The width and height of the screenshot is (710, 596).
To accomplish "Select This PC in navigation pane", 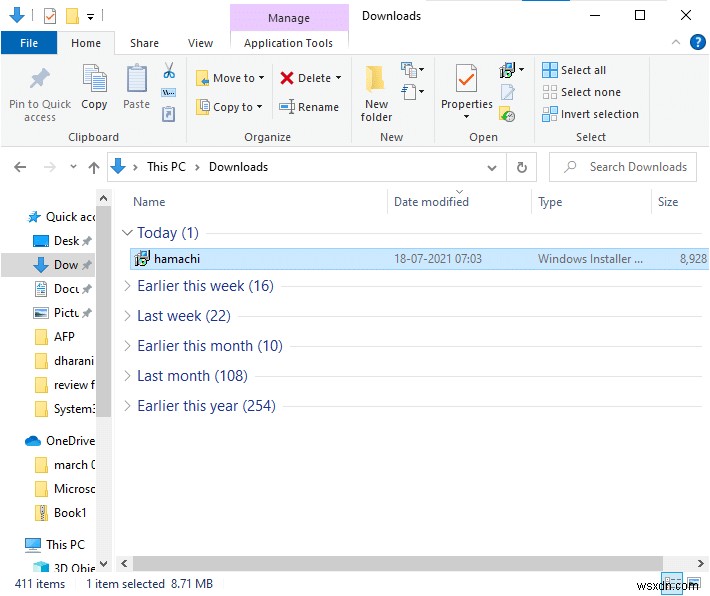I will click(x=55, y=544).
